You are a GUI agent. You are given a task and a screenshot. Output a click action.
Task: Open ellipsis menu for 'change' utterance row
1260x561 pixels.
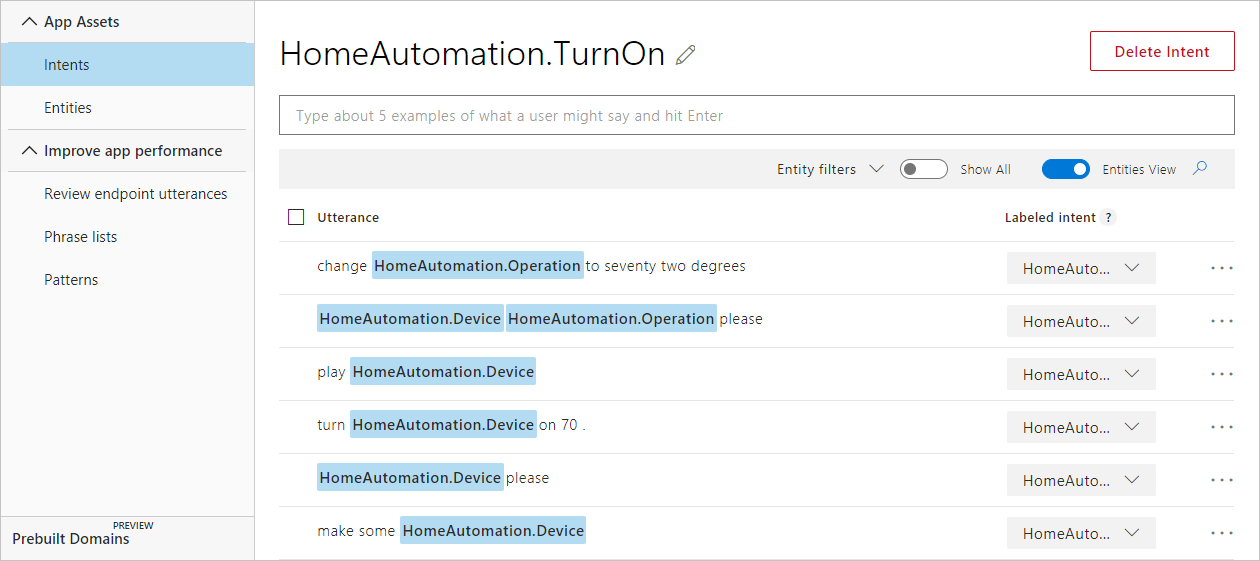click(1221, 268)
